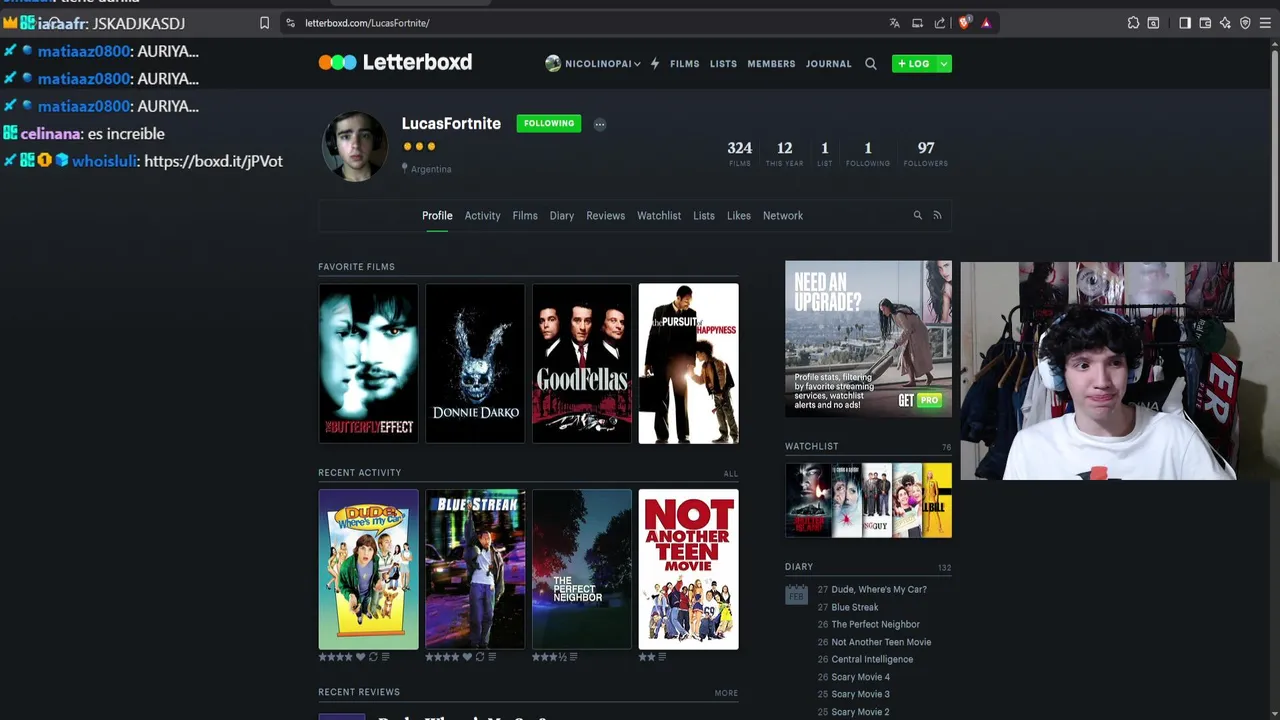Open the GoodFellas favorite poster
1280x720 pixels.
pos(582,363)
